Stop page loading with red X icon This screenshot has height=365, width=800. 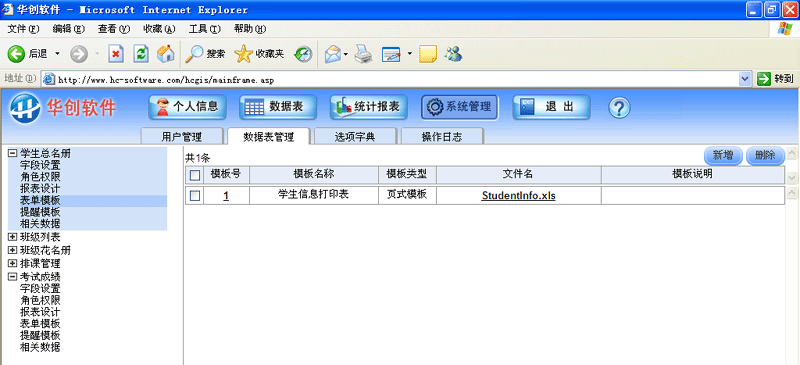116,54
